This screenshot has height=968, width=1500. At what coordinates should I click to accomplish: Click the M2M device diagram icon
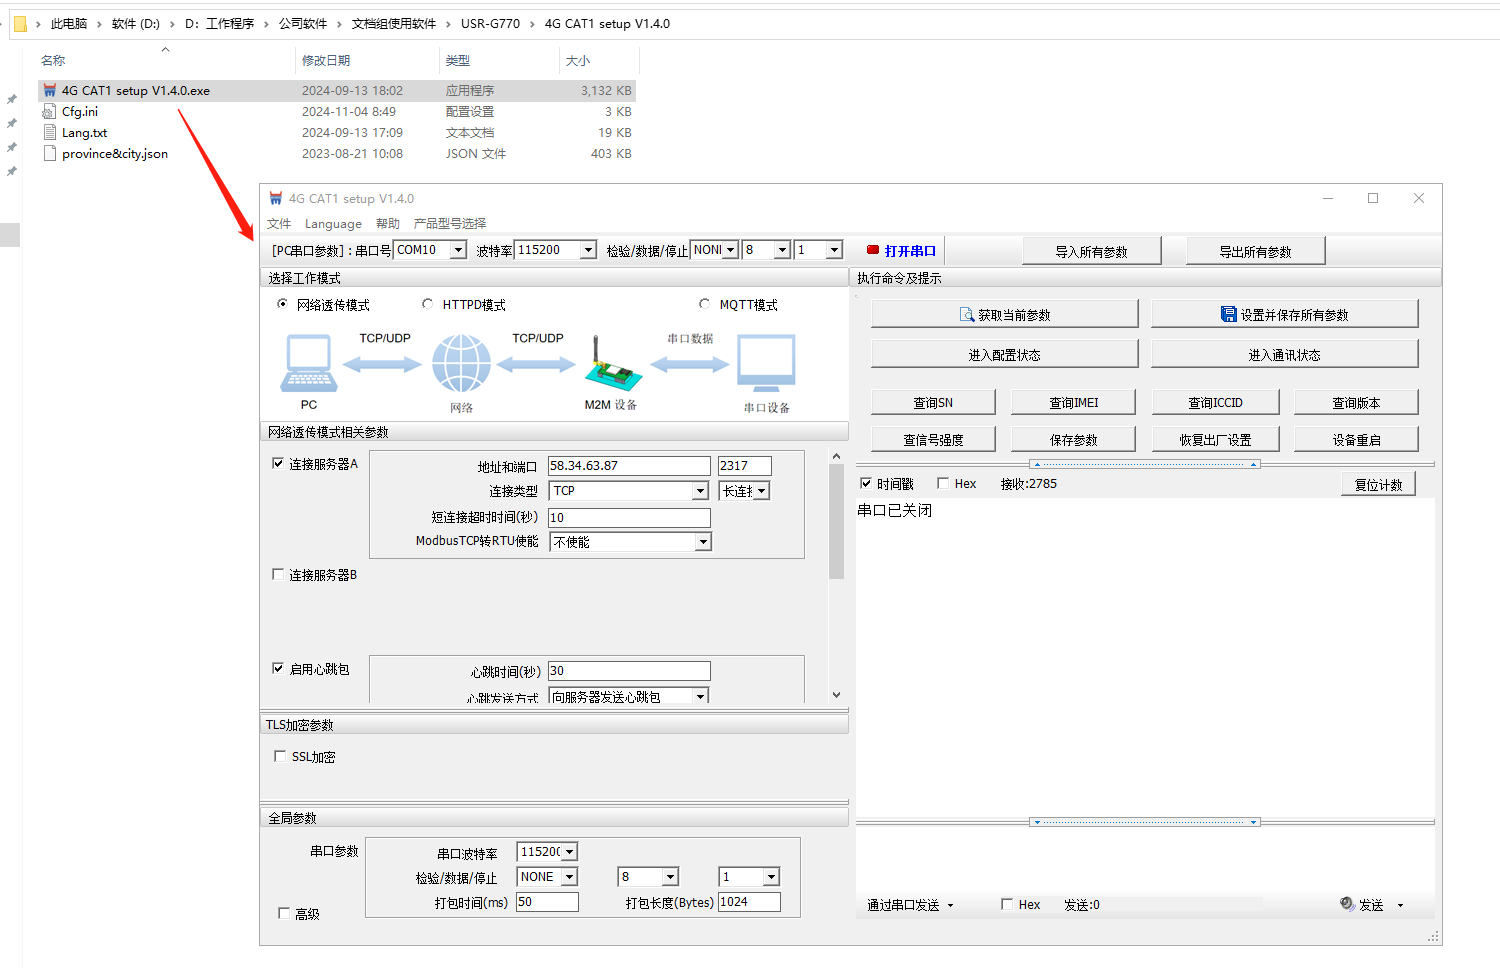pyautogui.click(x=612, y=366)
